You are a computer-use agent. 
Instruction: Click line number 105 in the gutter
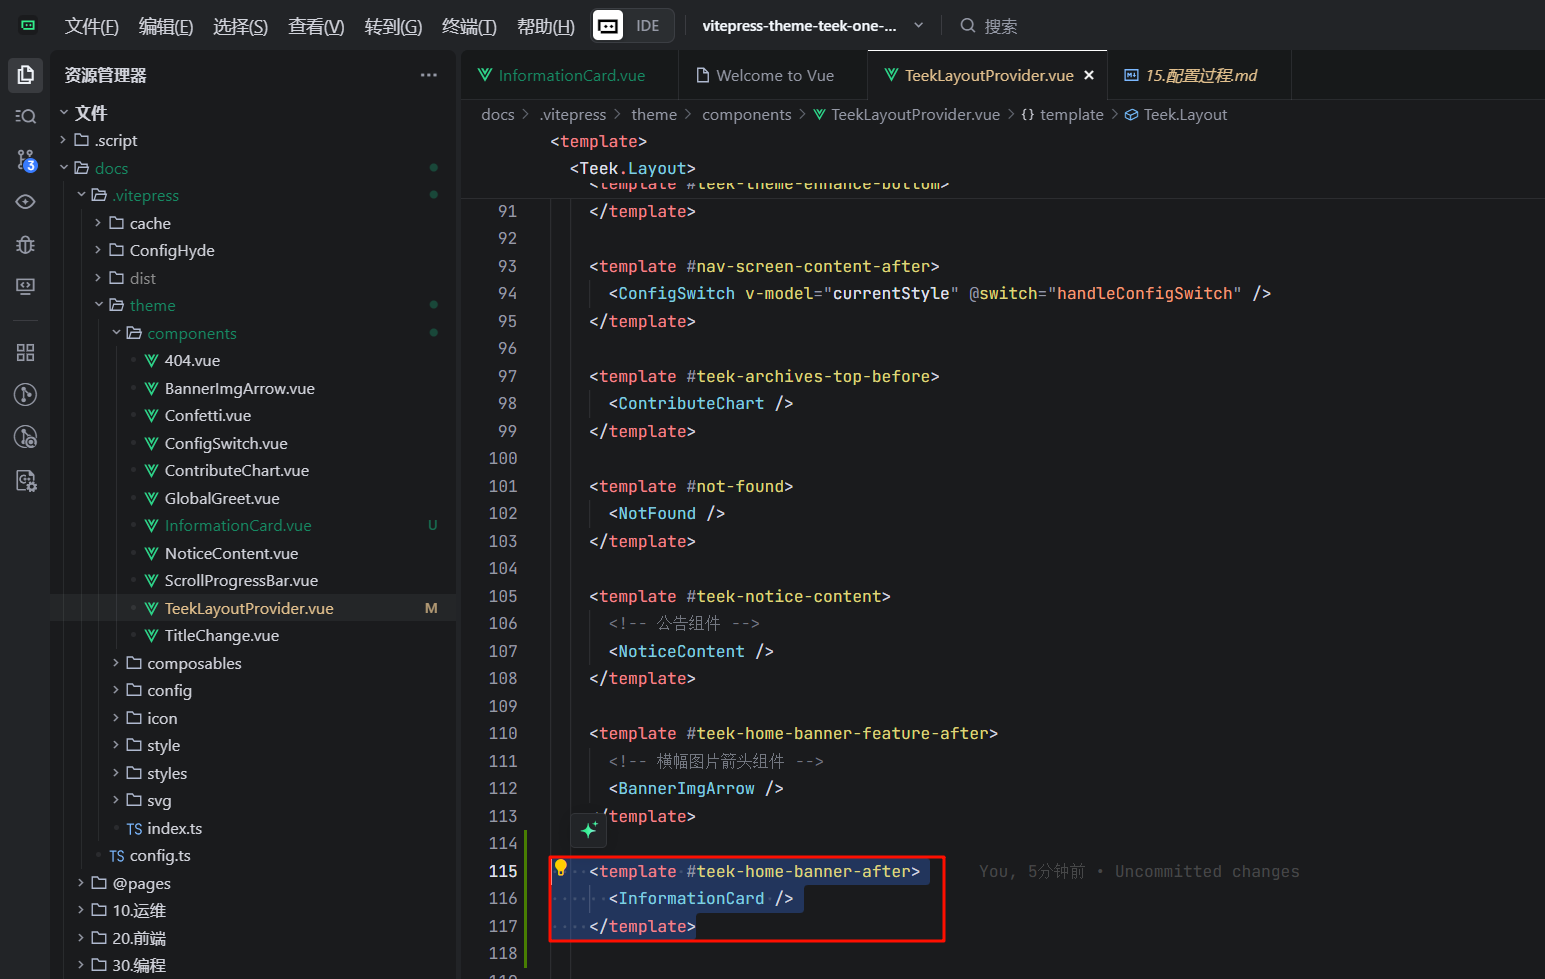pyautogui.click(x=503, y=596)
